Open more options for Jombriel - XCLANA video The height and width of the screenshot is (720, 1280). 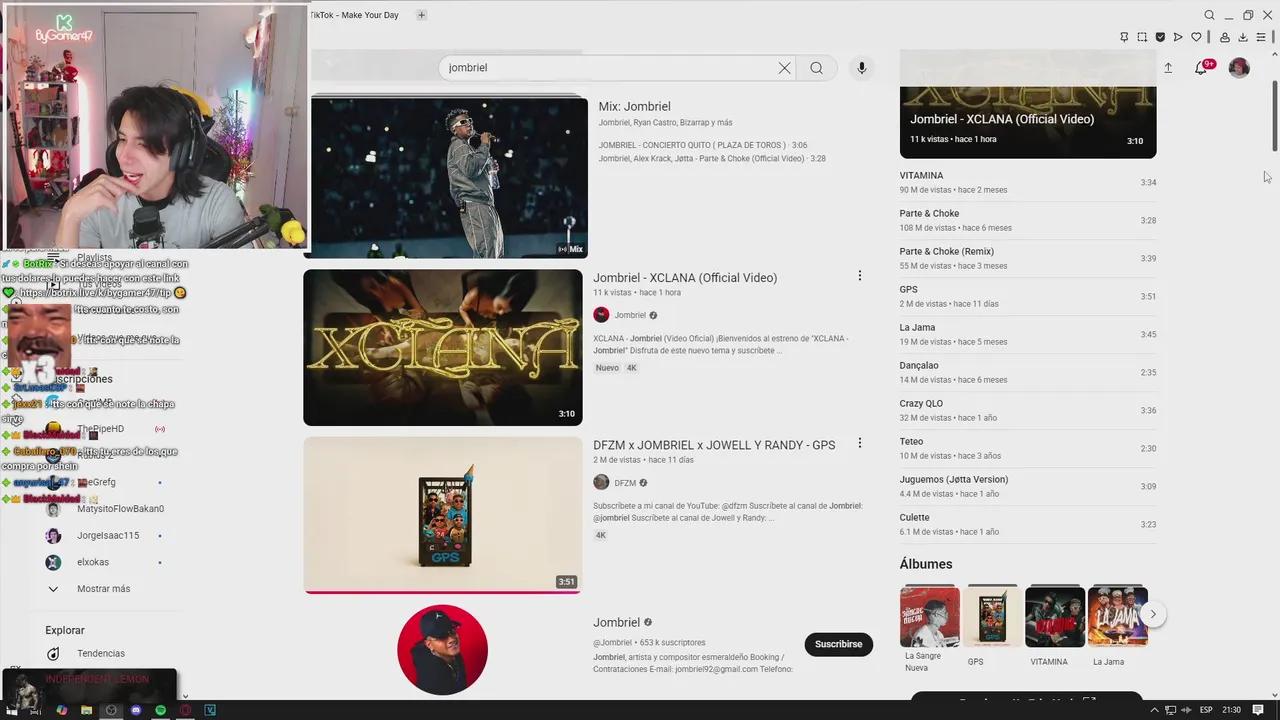click(x=859, y=276)
